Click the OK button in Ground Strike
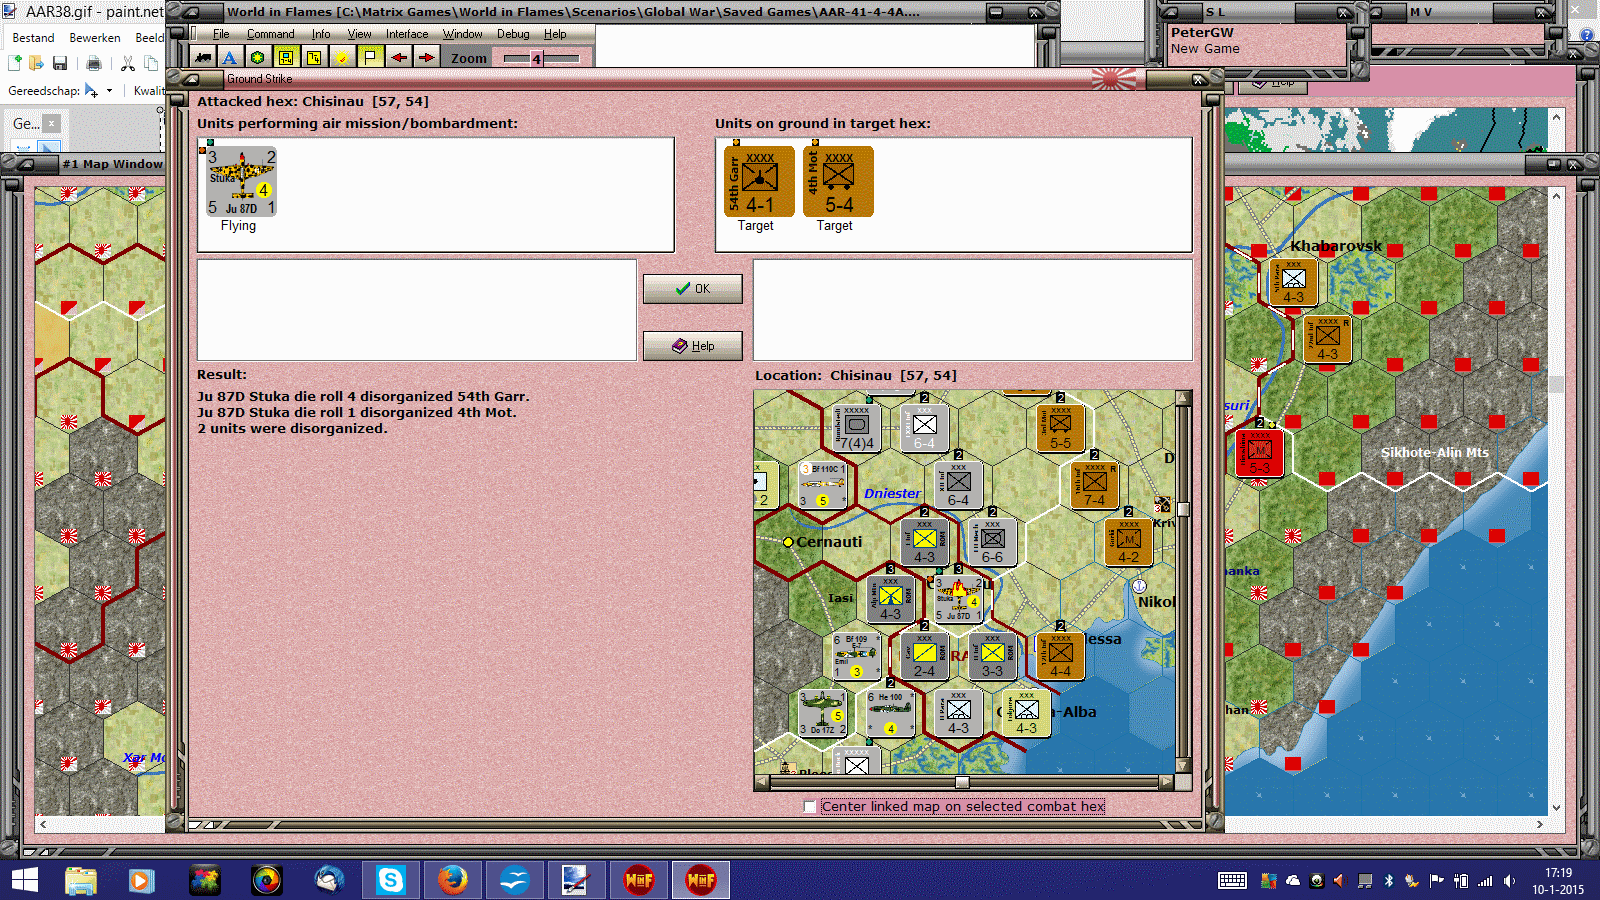This screenshot has width=1600, height=900. [x=692, y=289]
